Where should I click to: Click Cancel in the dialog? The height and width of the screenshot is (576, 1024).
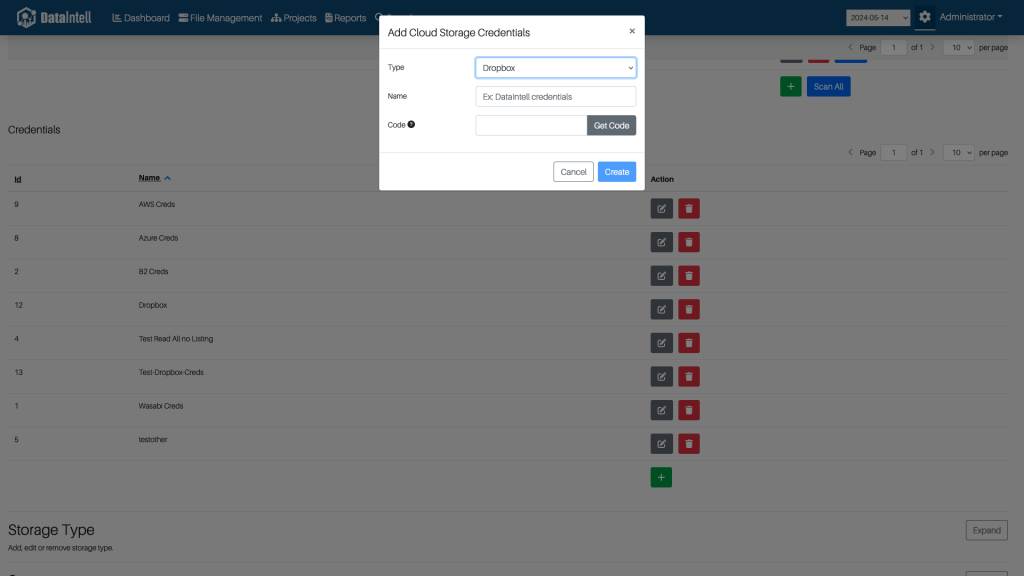(573, 172)
